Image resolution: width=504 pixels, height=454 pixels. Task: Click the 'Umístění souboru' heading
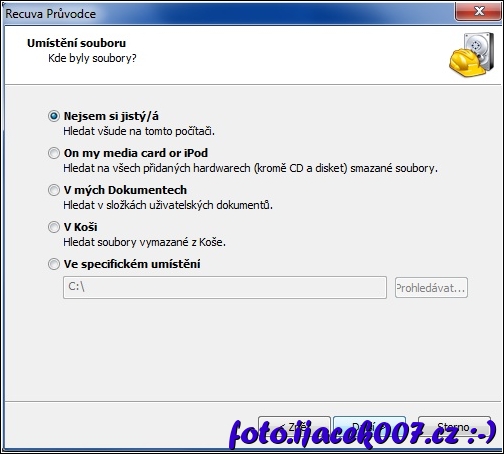pyautogui.click(x=77, y=43)
